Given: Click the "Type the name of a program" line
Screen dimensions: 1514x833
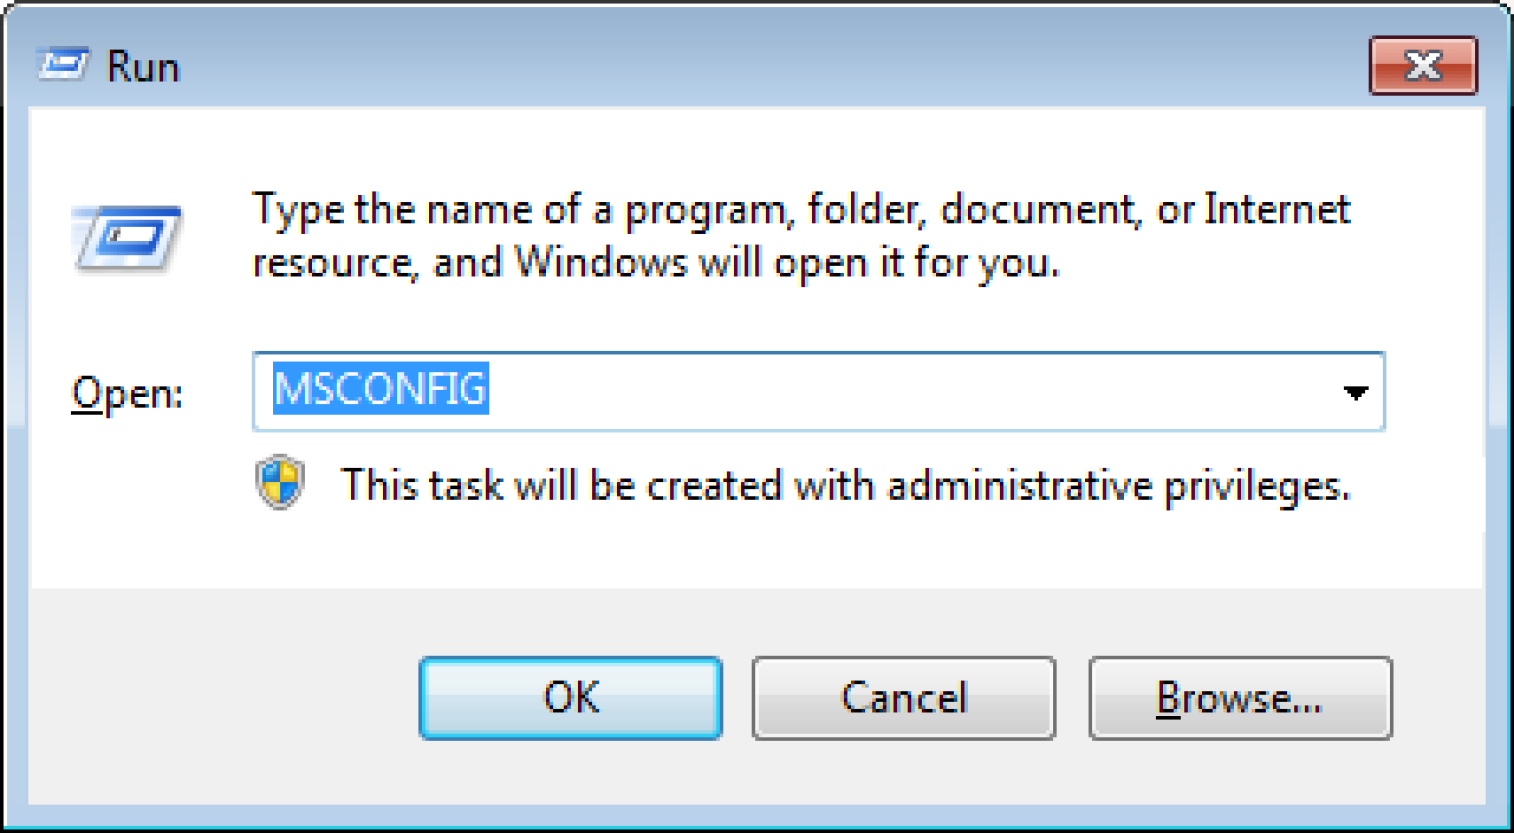Looking at the screenshot, I should 801,210.
